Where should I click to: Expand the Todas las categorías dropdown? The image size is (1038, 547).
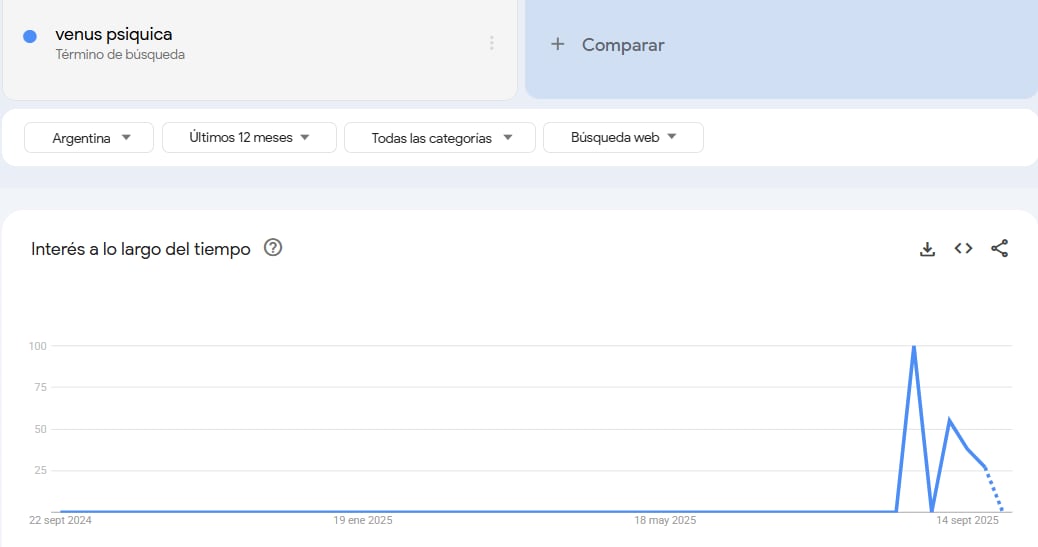(440, 138)
